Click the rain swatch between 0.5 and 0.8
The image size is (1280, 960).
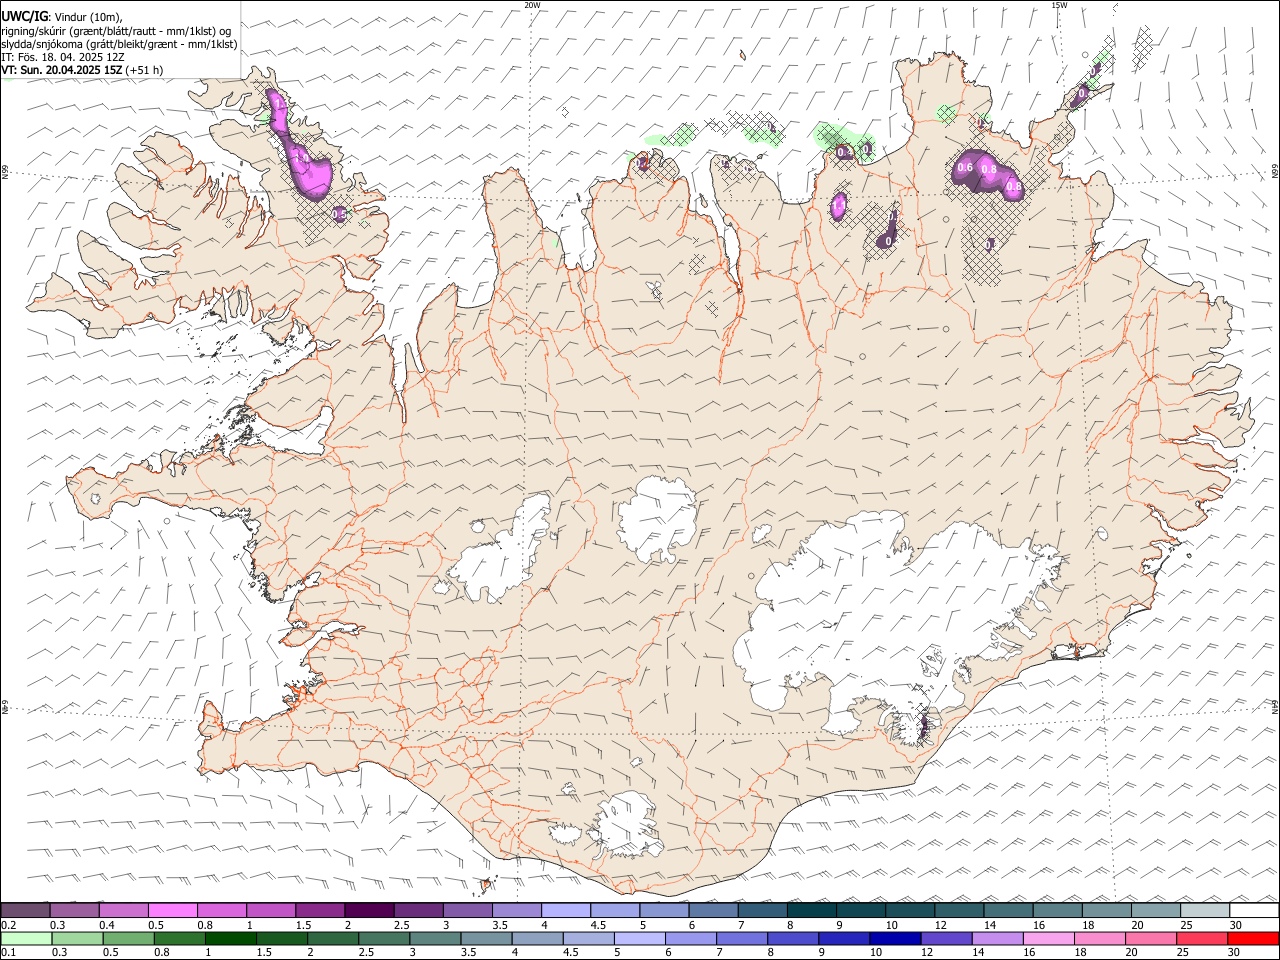pos(129,939)
